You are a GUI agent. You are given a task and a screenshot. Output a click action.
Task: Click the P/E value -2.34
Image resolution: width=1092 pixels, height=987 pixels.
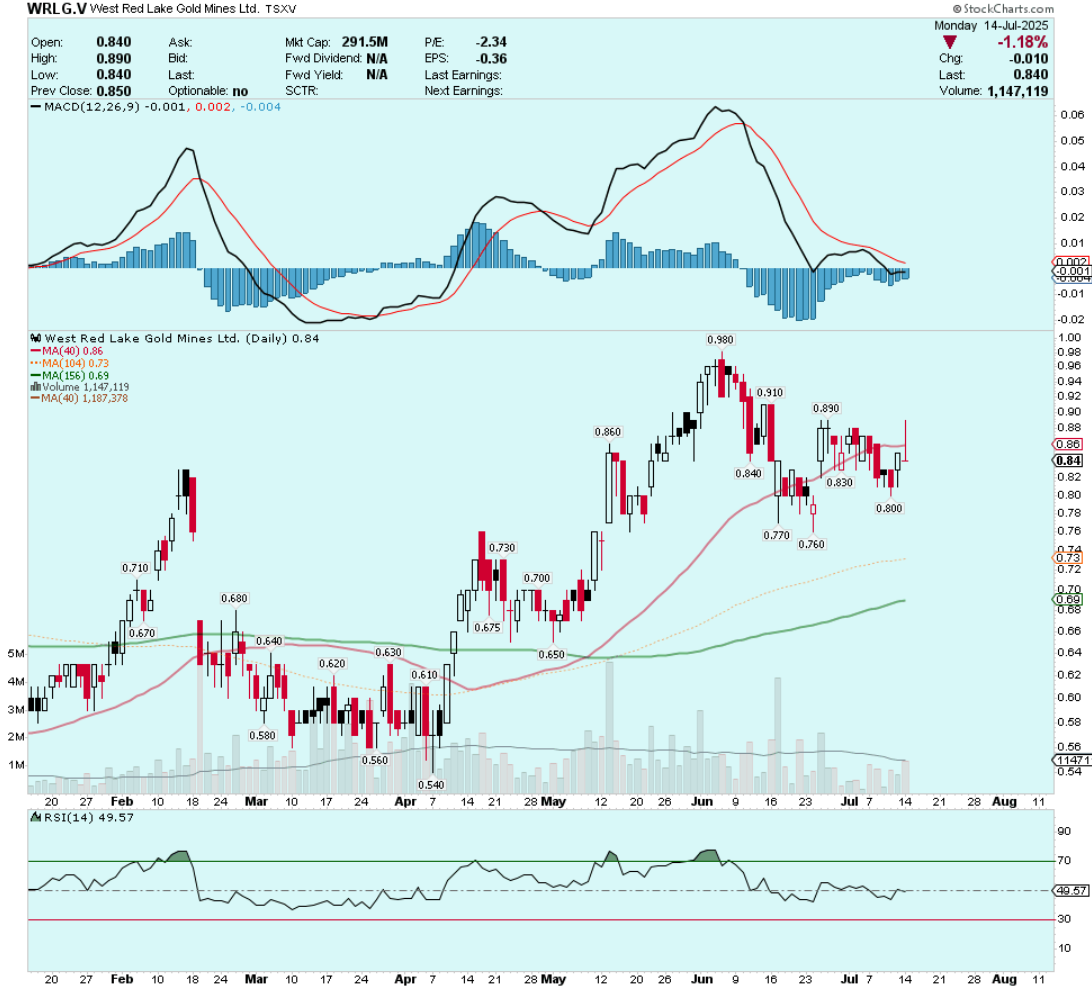coord(491,42)
